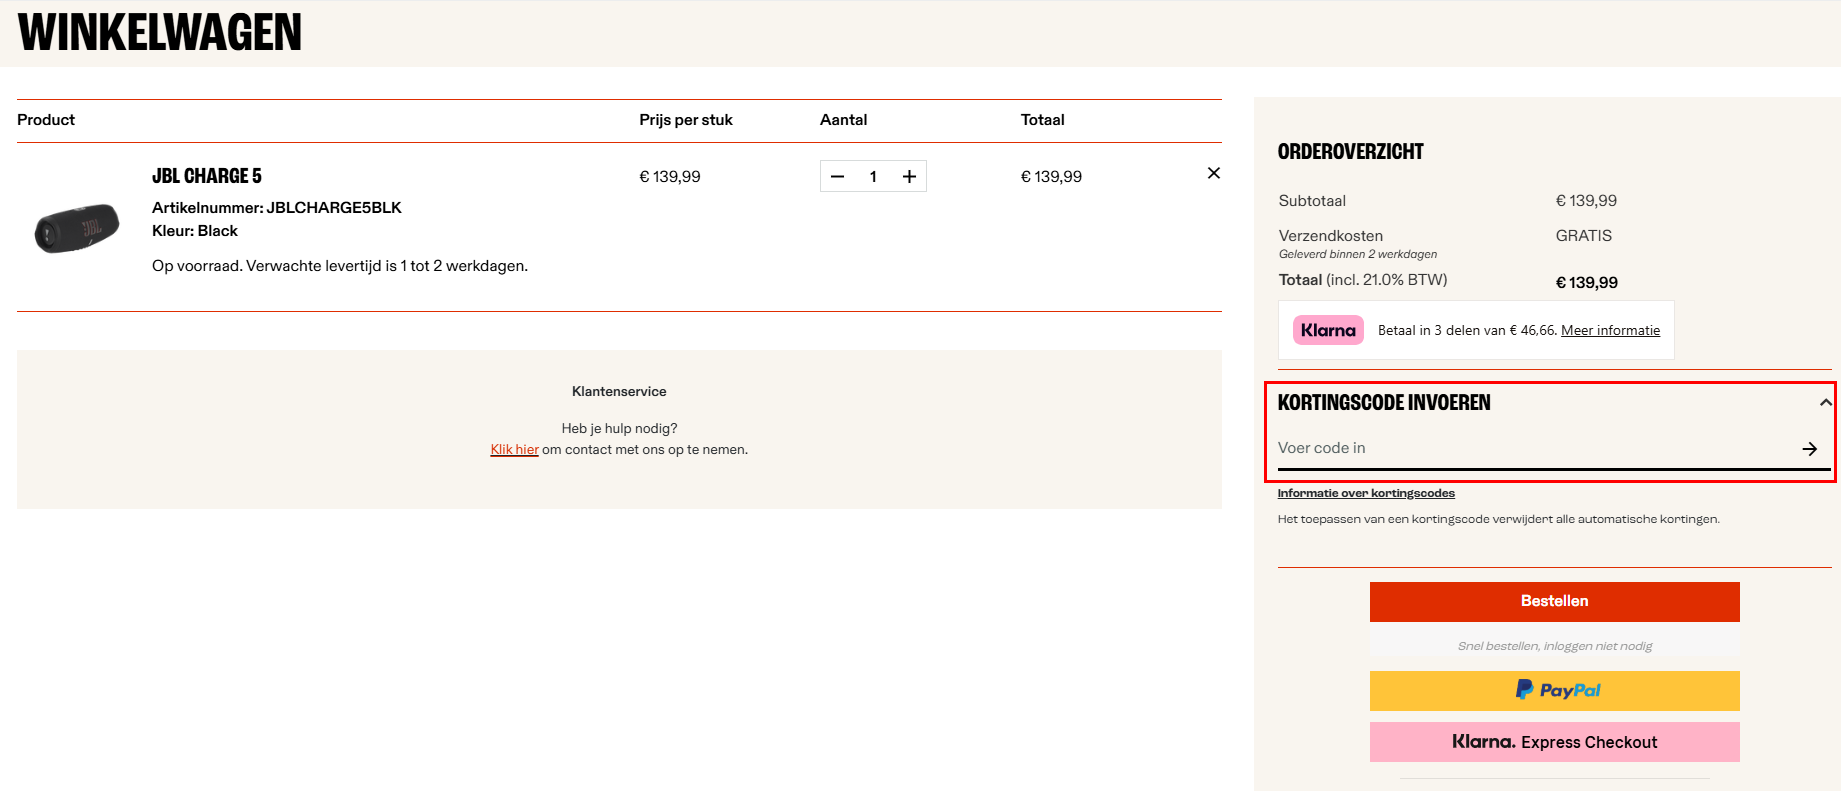Click the 'Klantenservice' heading
Image resolution: width=1841 pixels, height=791 pixels.
click(619, 392)
